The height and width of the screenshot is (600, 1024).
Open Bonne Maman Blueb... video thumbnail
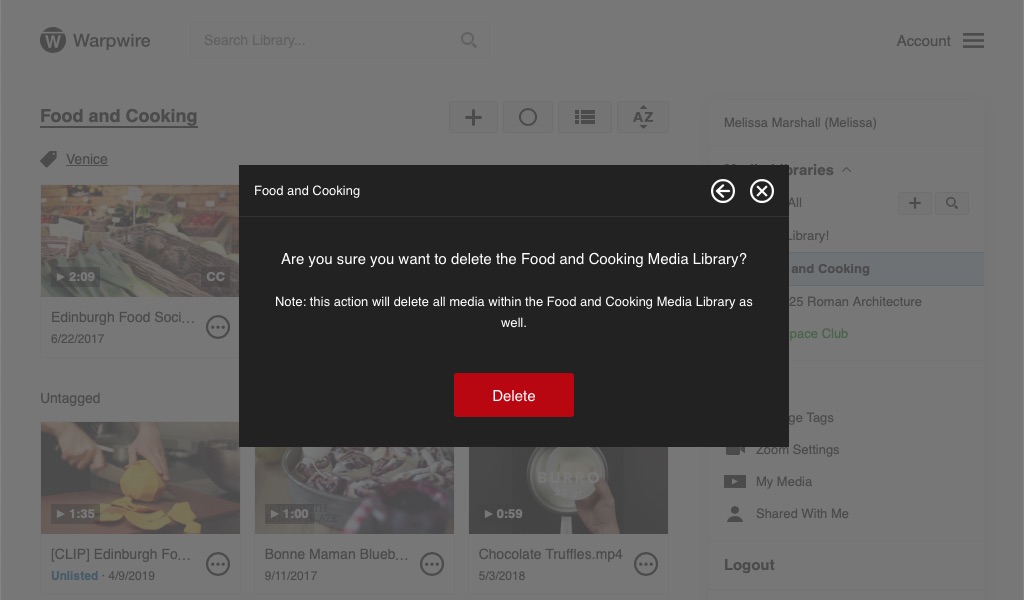click(x=354, y=490)
